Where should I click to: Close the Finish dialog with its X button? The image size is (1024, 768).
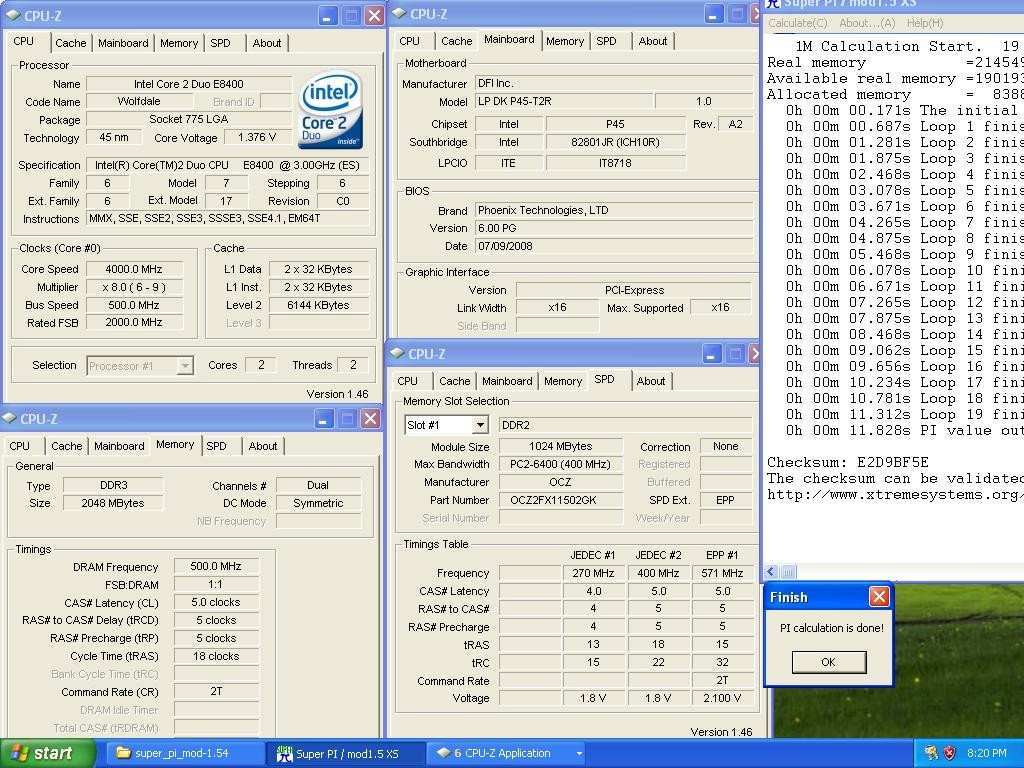[879, 596]
